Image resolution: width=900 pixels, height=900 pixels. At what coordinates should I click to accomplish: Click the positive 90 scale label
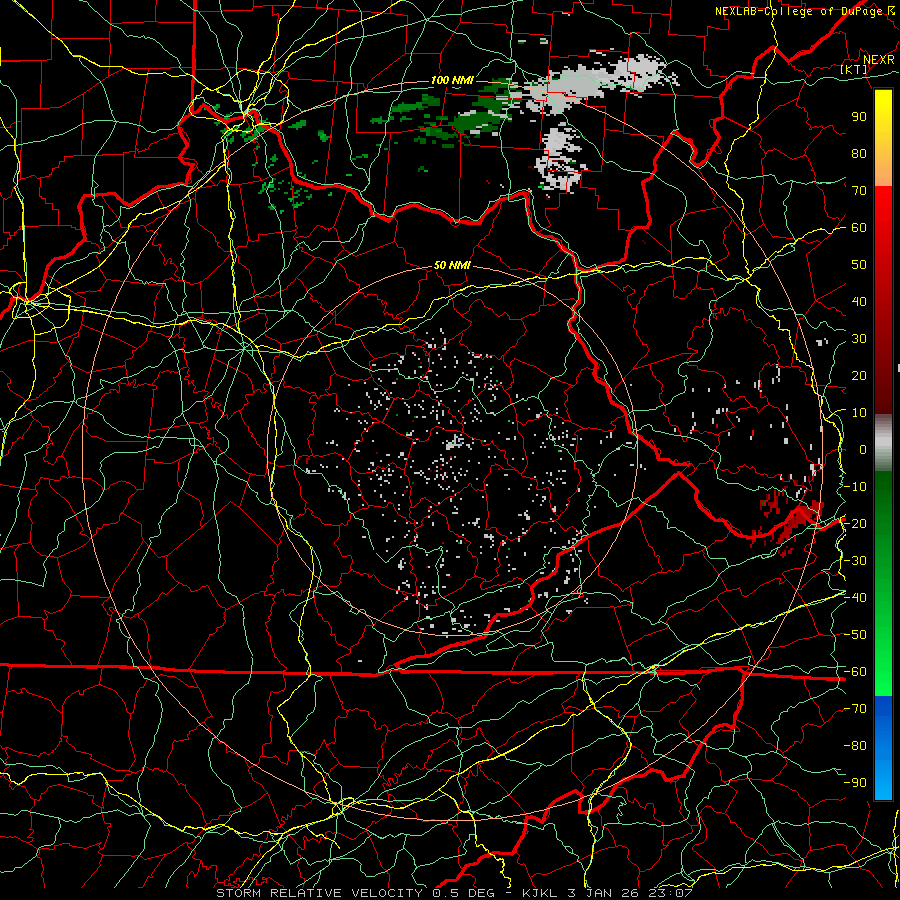(x=859, y=117)
